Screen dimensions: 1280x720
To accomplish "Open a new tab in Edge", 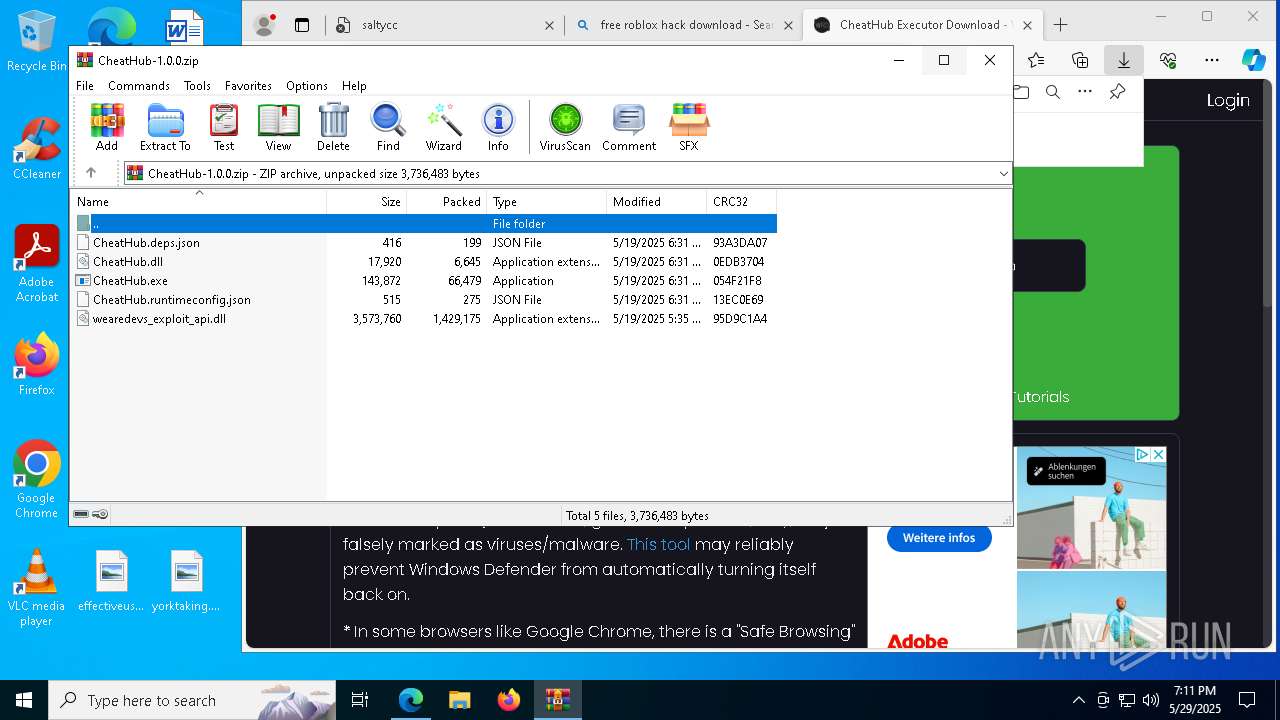I will (x=1061, y=25).
